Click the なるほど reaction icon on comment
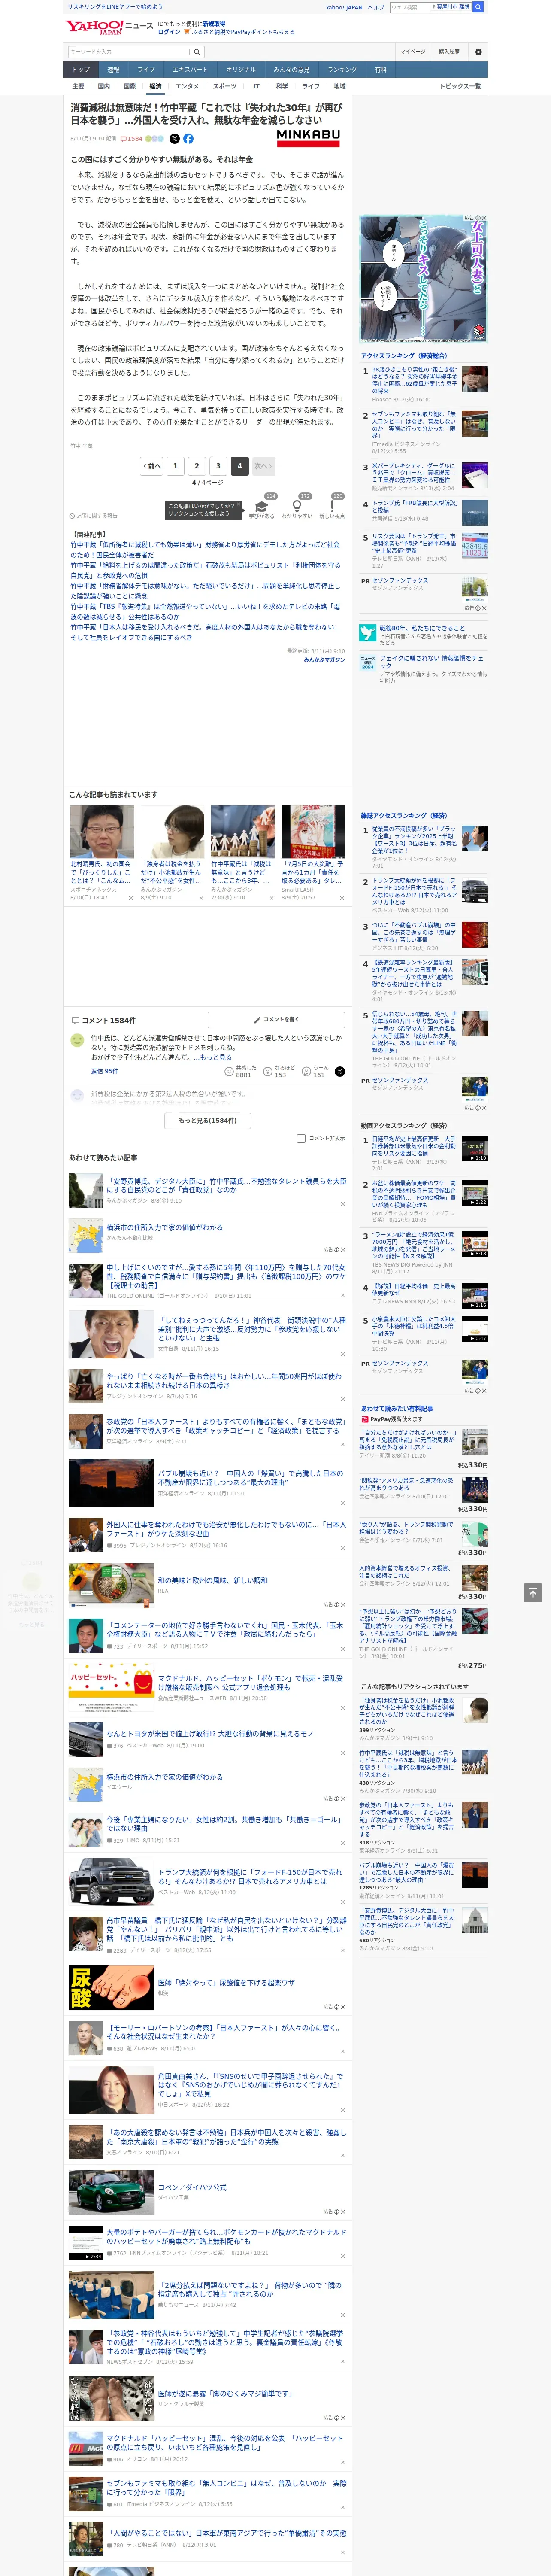The height and width of the screenshot is (2576, 551). click(x=267, y=1071)
